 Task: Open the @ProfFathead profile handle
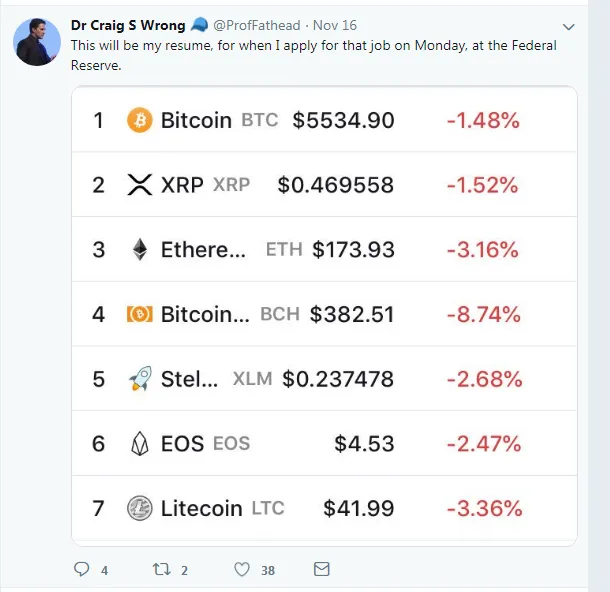click(257, 25)
